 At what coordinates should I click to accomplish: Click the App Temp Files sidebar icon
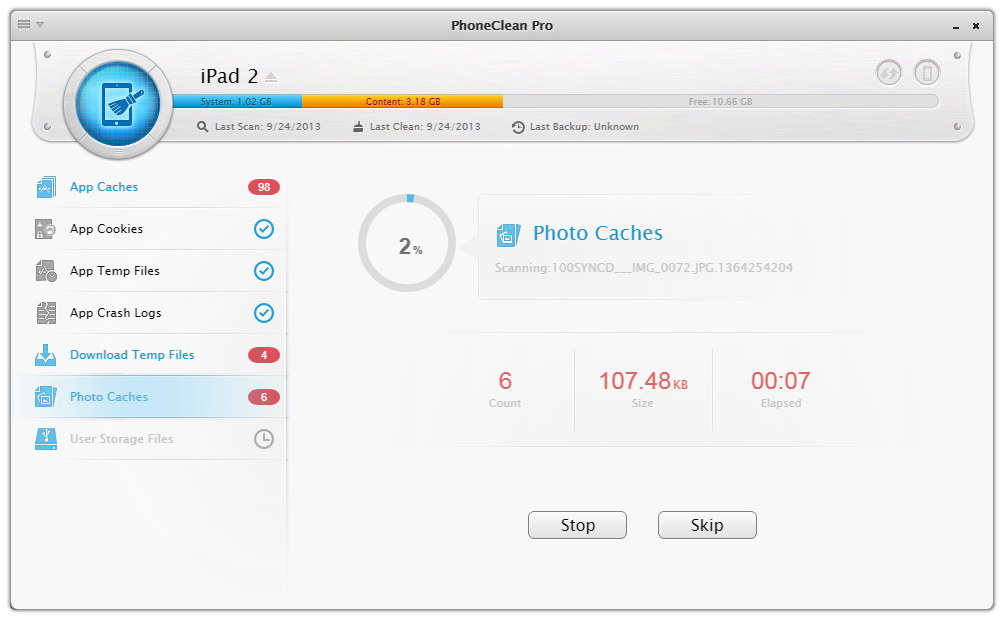pos(46,271)
